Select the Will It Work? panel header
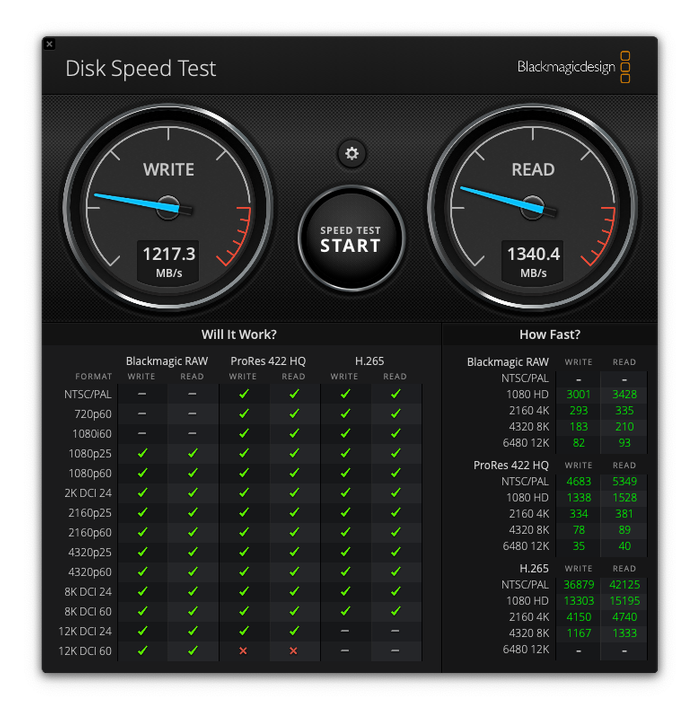 pyautogui.click(x=239, y=334)
